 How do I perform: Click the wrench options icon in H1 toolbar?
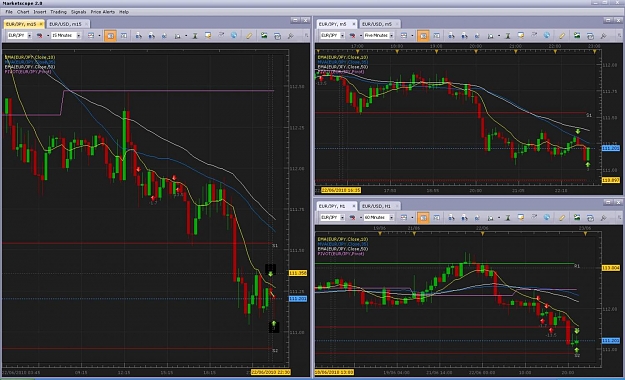[x=603, y=218]
